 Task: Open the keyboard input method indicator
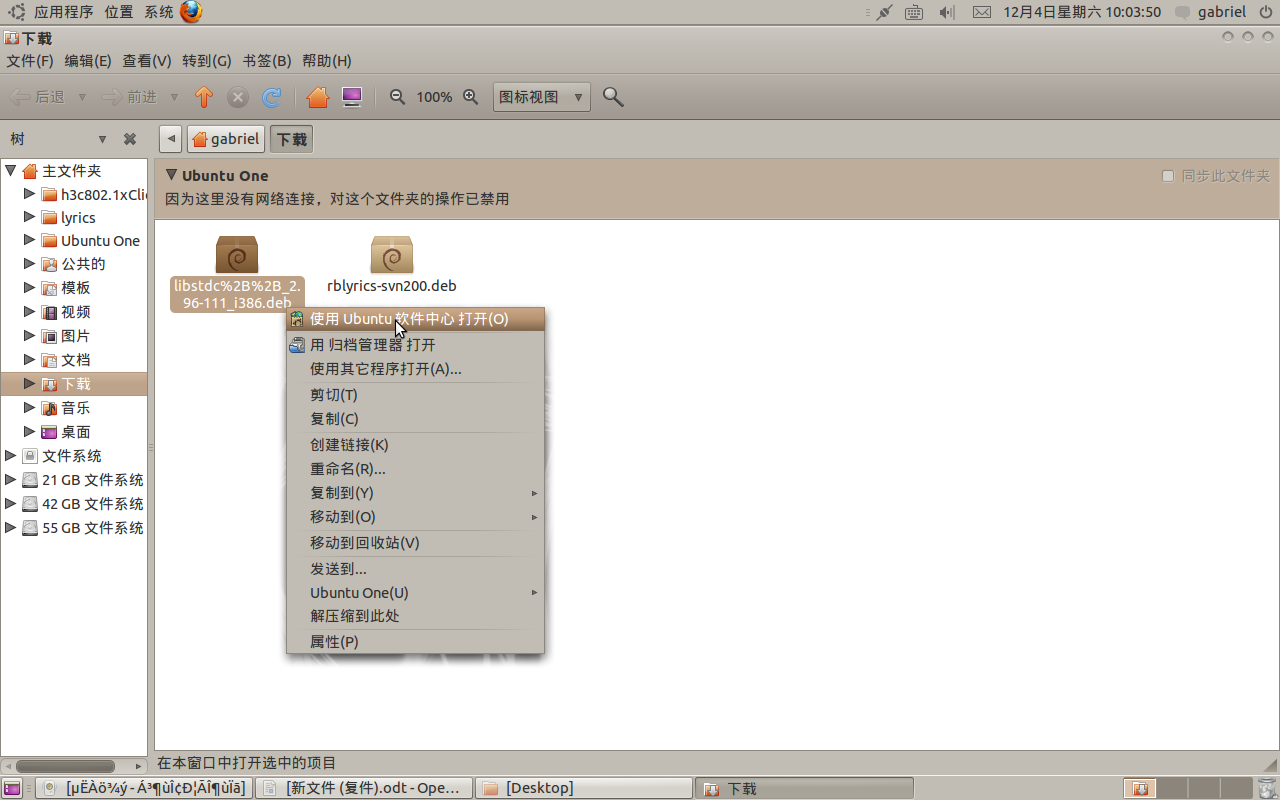[x=914, y=12]
